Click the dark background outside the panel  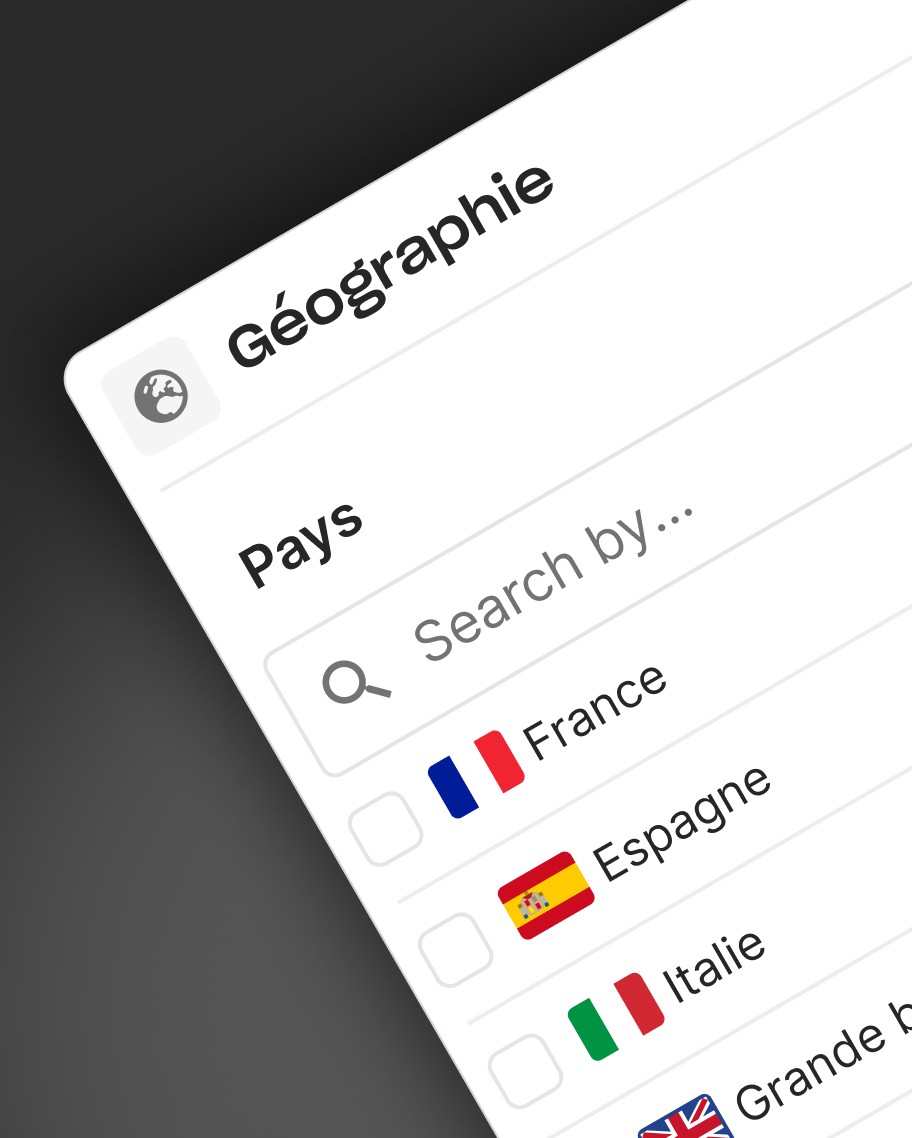[145, 798]
